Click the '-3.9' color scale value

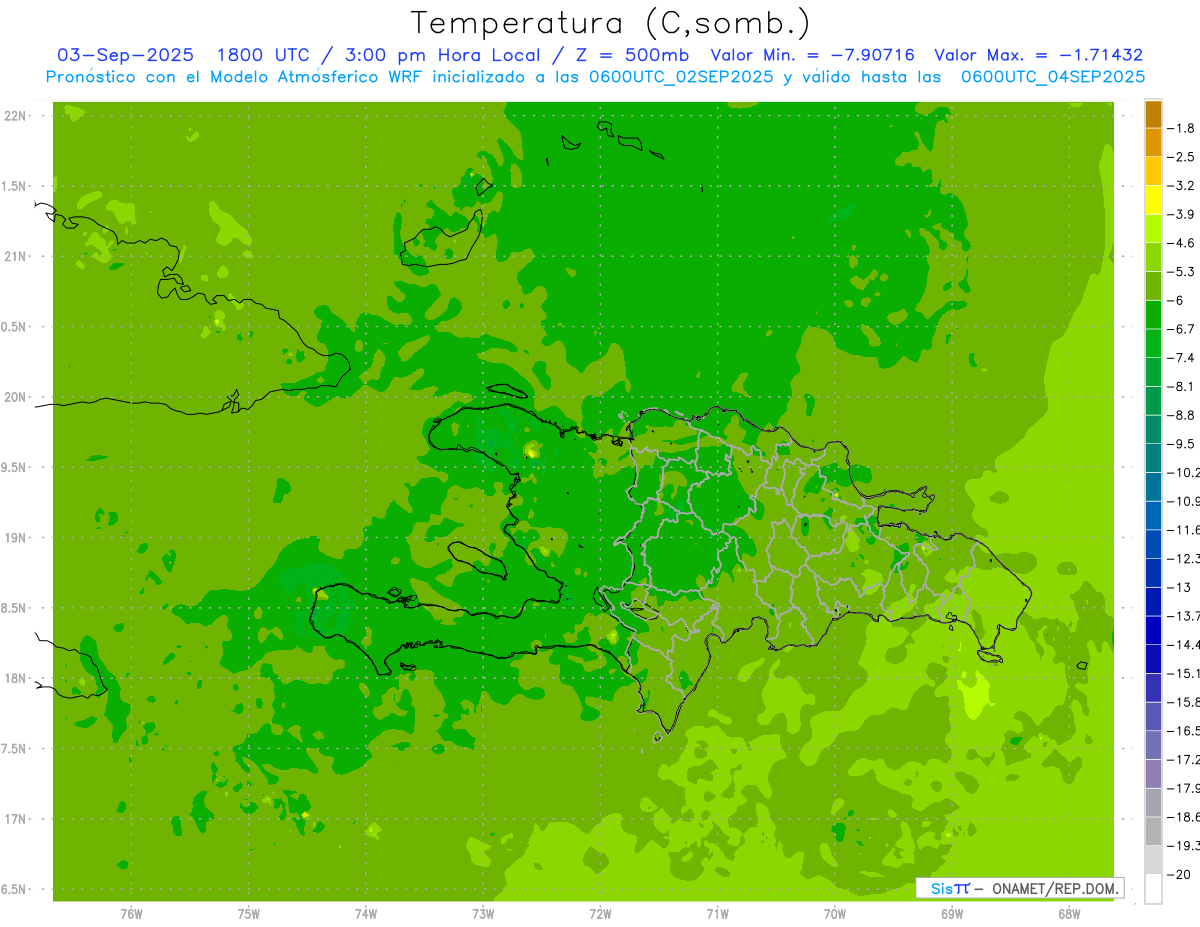click(x=1182, y=214)
